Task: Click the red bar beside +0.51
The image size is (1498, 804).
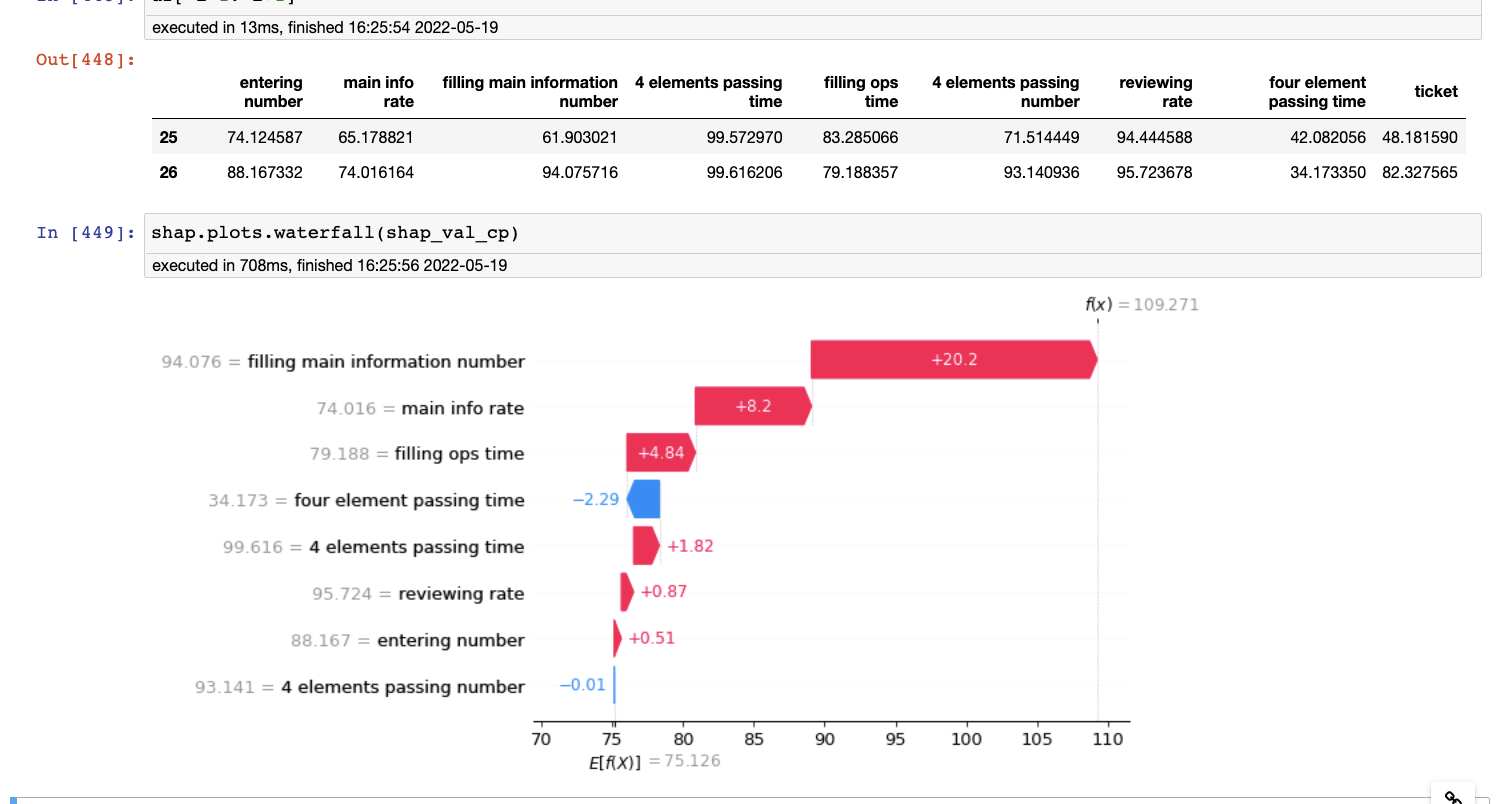Action: tap(618, 638)
